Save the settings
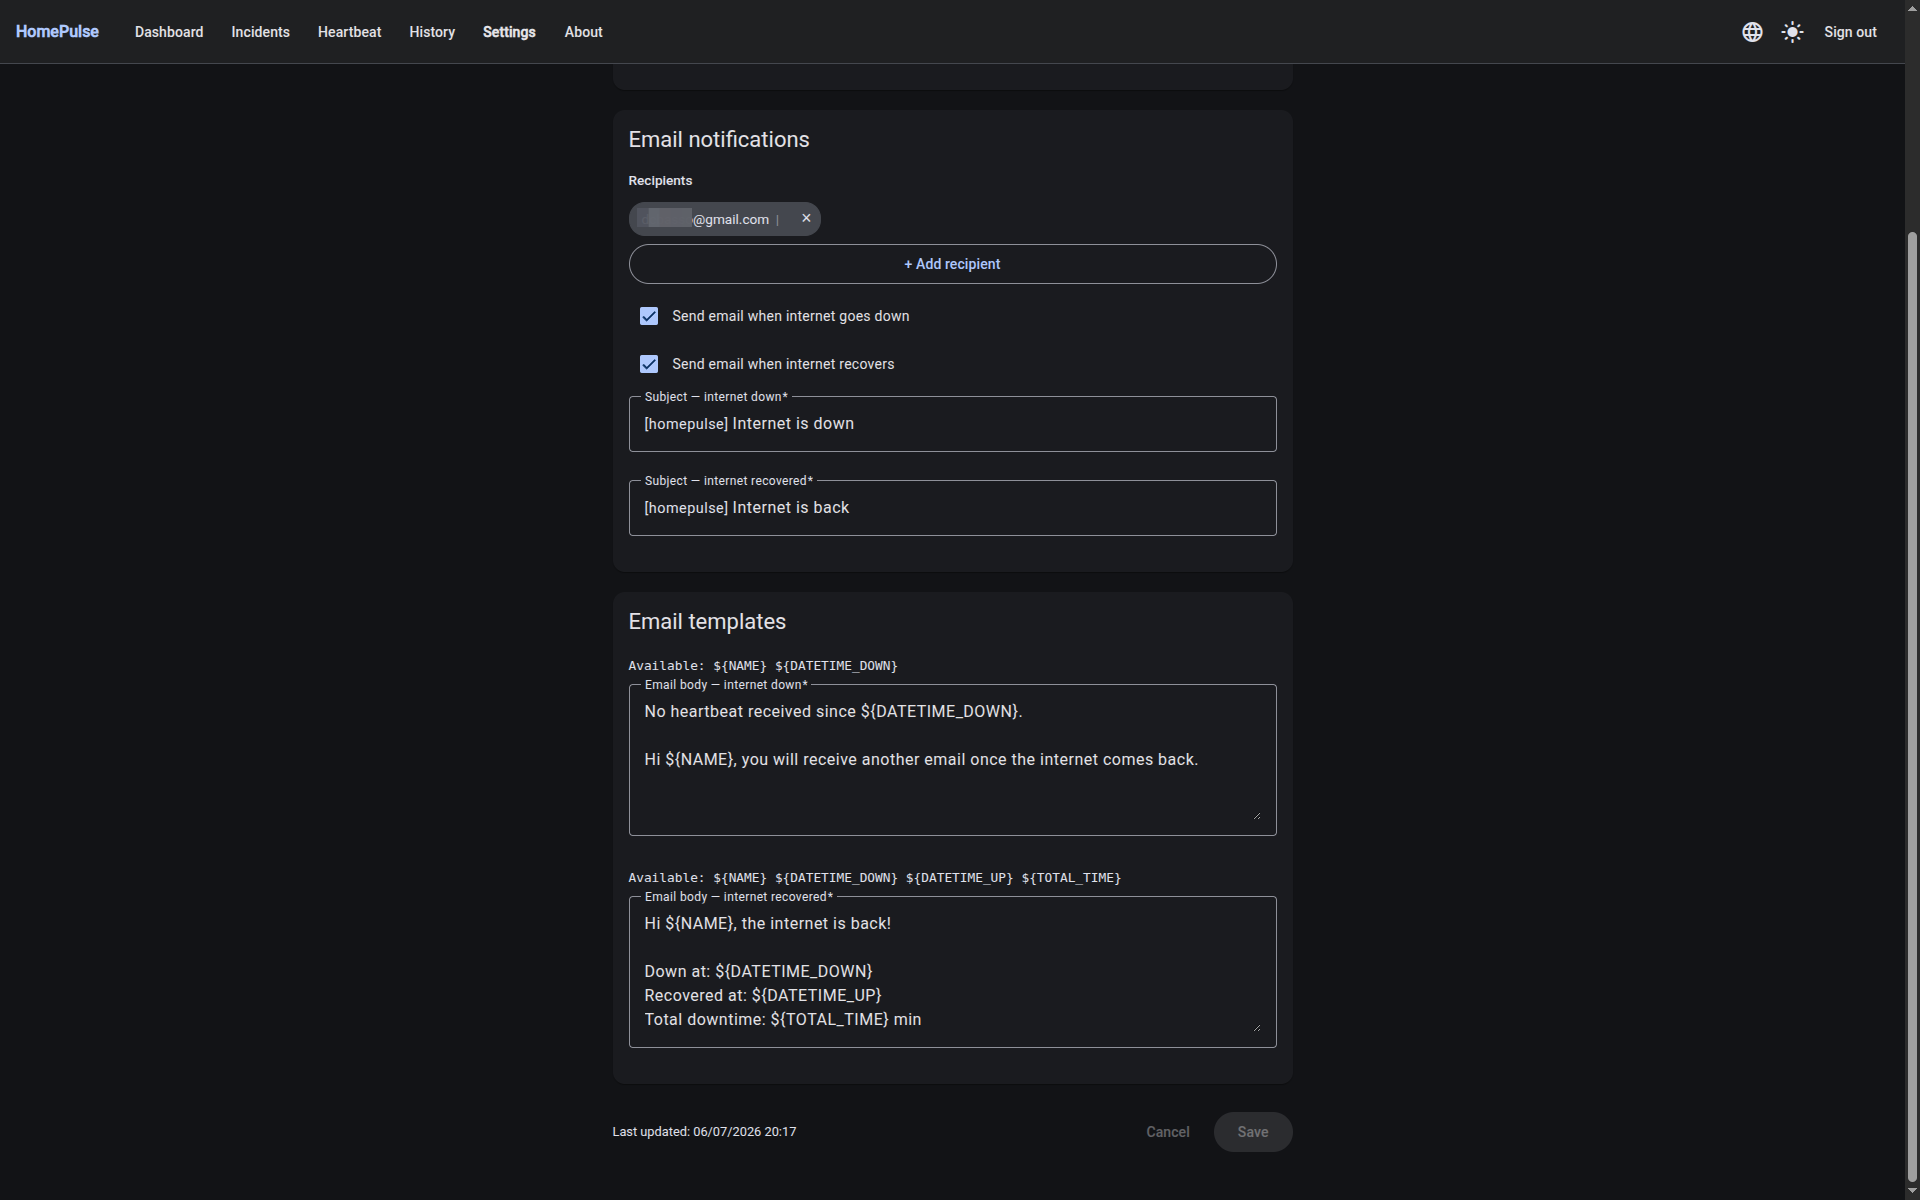1920x1200 pixels. pyautogui.click(x=1252, y=1132)
